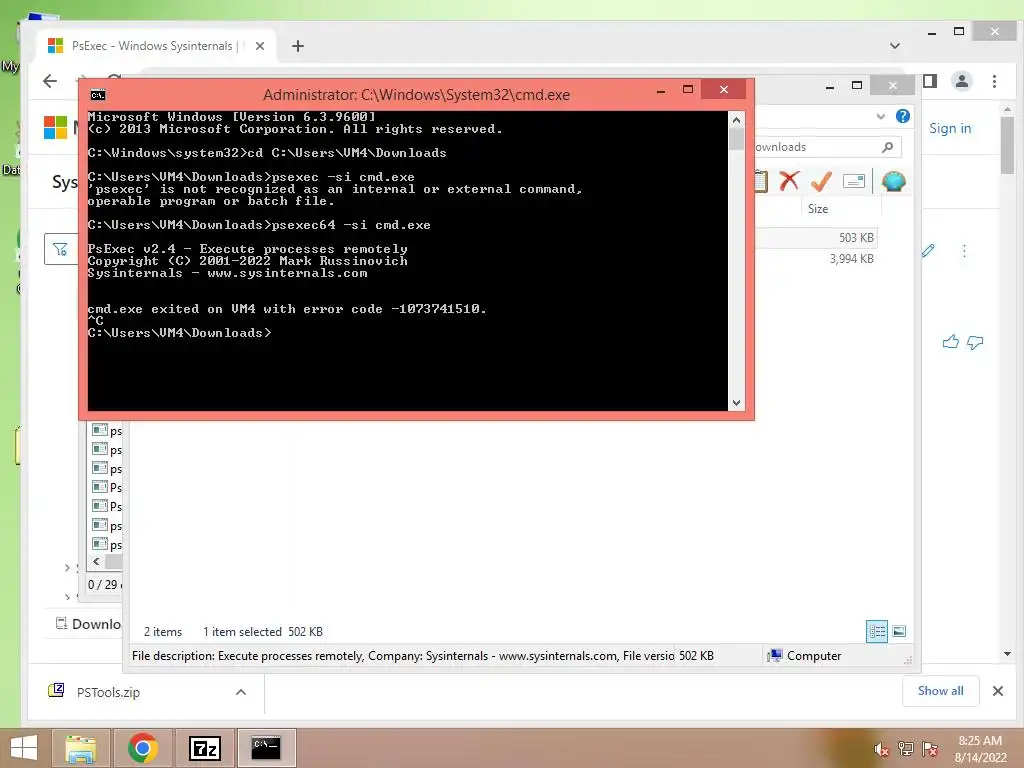Click the '0 / 29' status in 7-Zip
1024x768 pixels.
[x=103, y=584]
